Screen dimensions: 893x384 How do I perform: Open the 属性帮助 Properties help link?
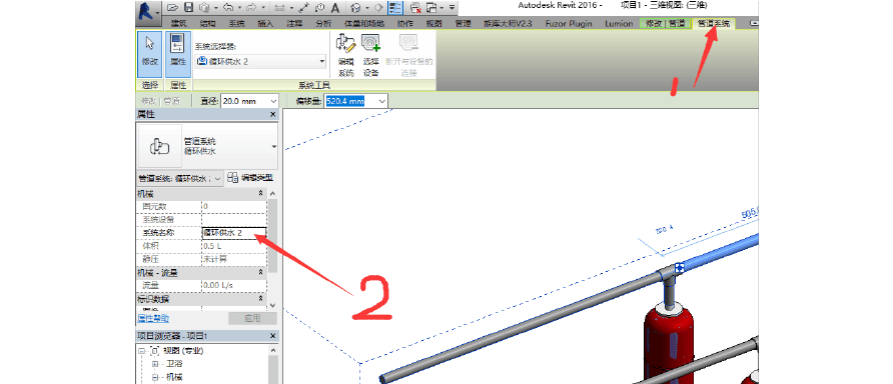(153, 318)
